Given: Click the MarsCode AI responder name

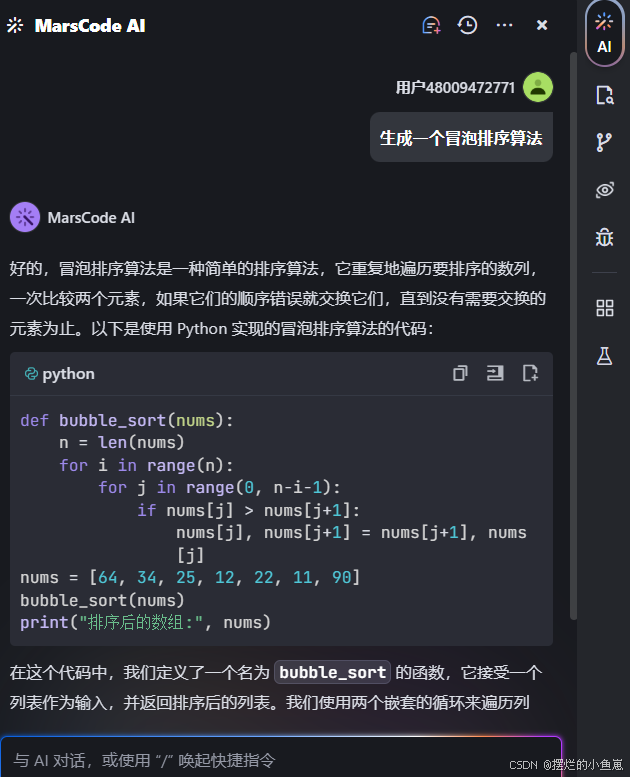Looking at the screenshot, I should [x=91, y=218].
